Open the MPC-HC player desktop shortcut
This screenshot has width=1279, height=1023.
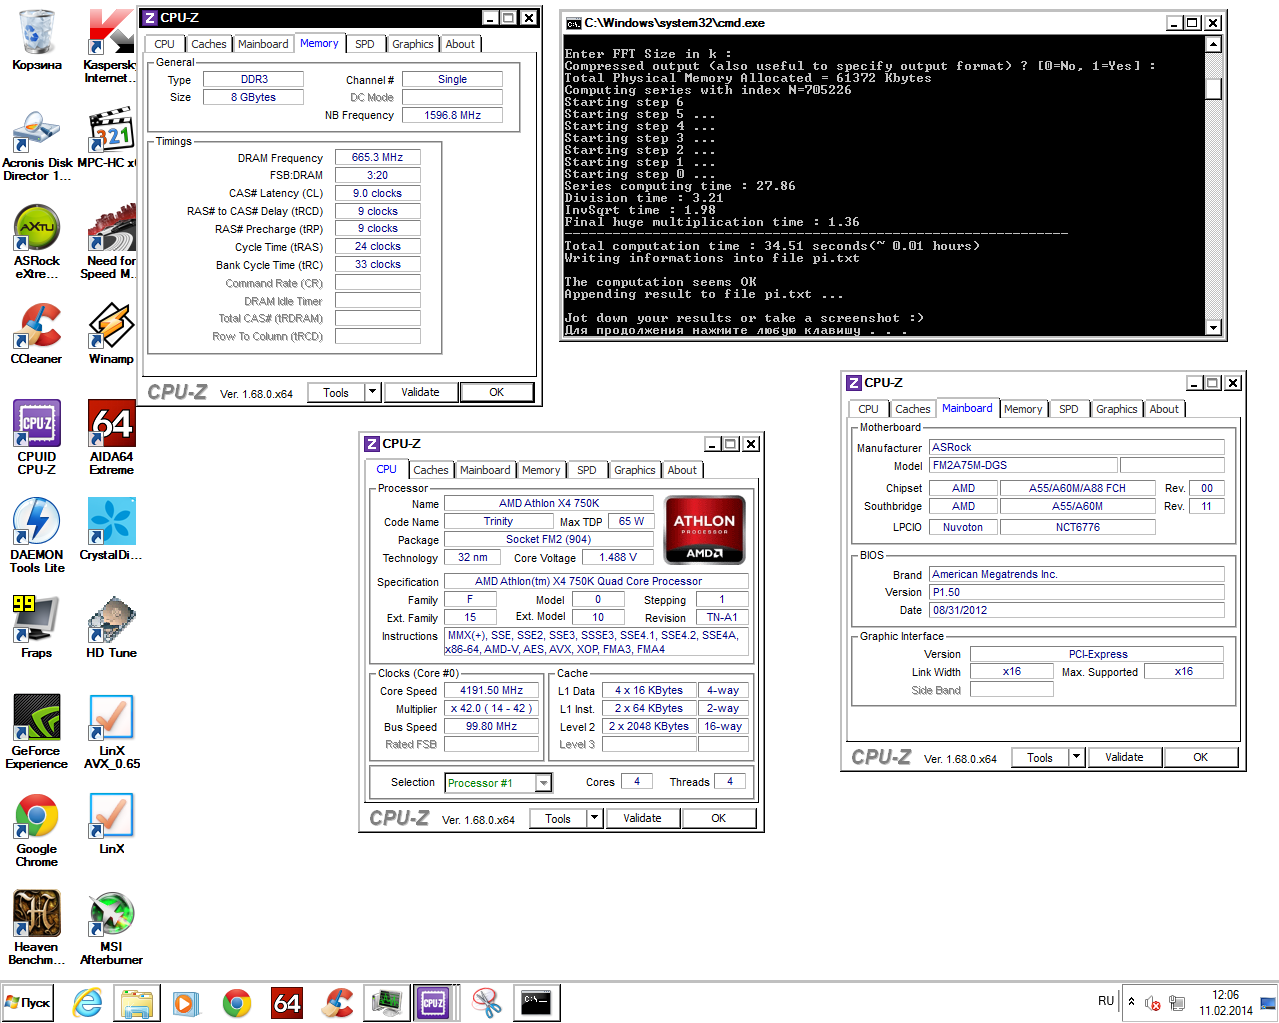(x=108, y=139)
